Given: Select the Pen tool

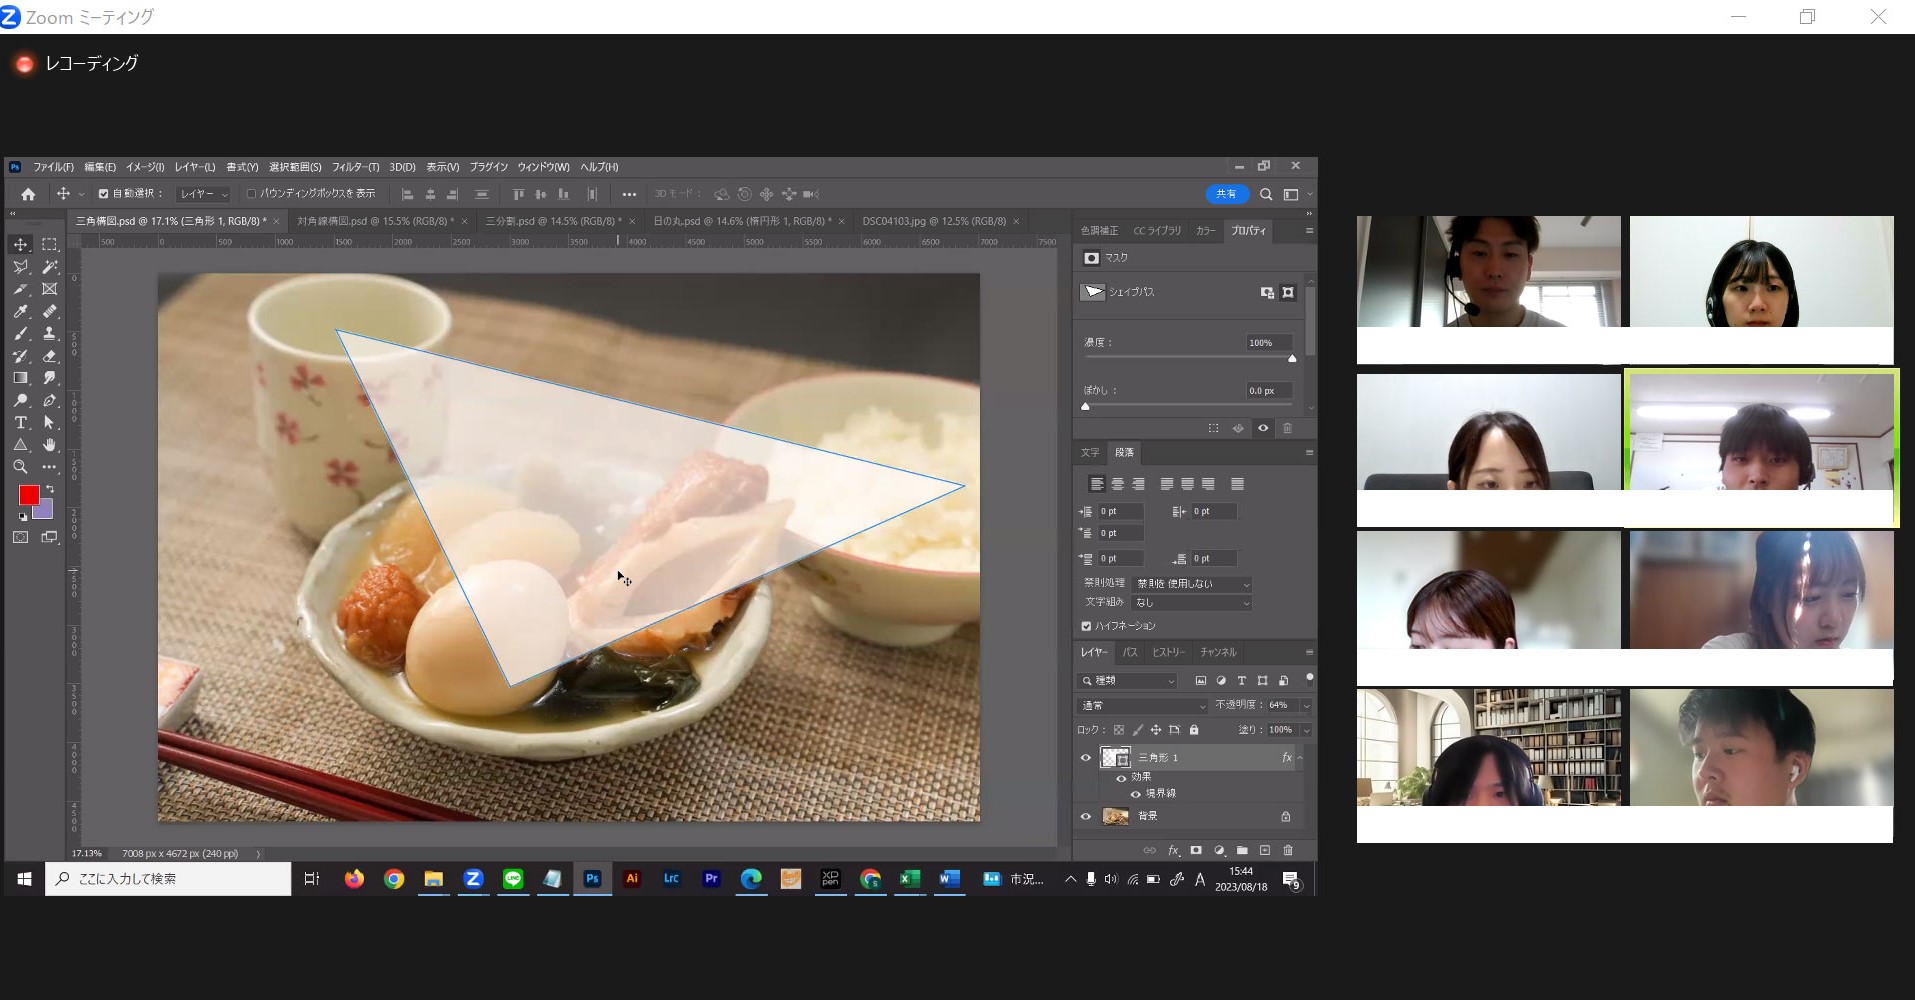Looking at the screenshot, I should pyautogui.click(x=49, y=400).
